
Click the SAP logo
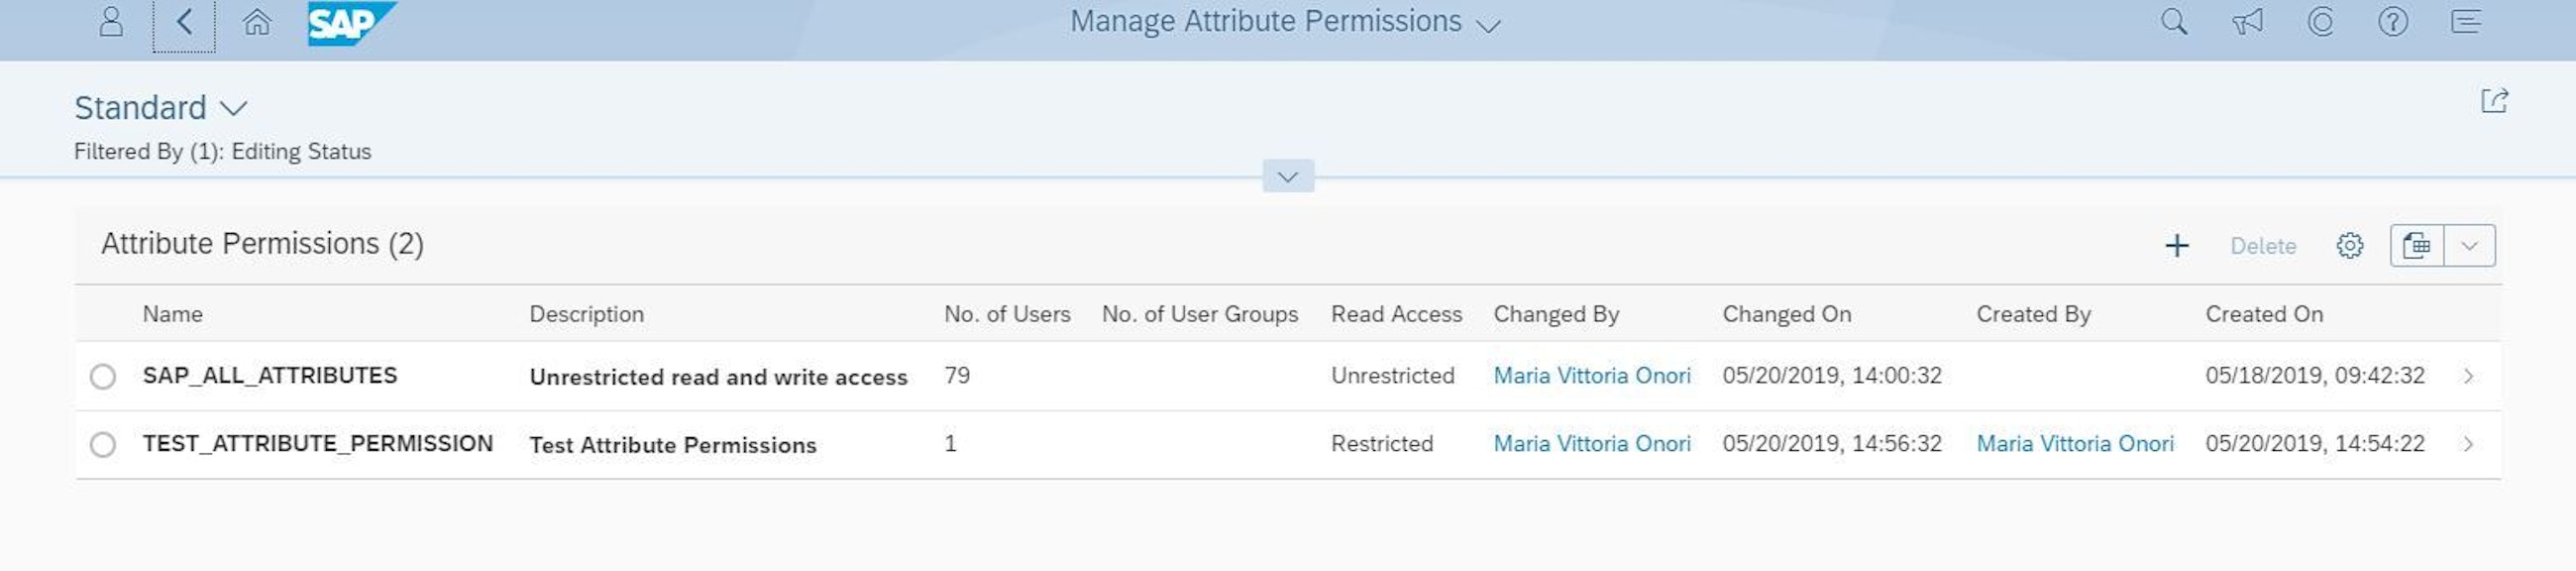(x=351, y=23)
